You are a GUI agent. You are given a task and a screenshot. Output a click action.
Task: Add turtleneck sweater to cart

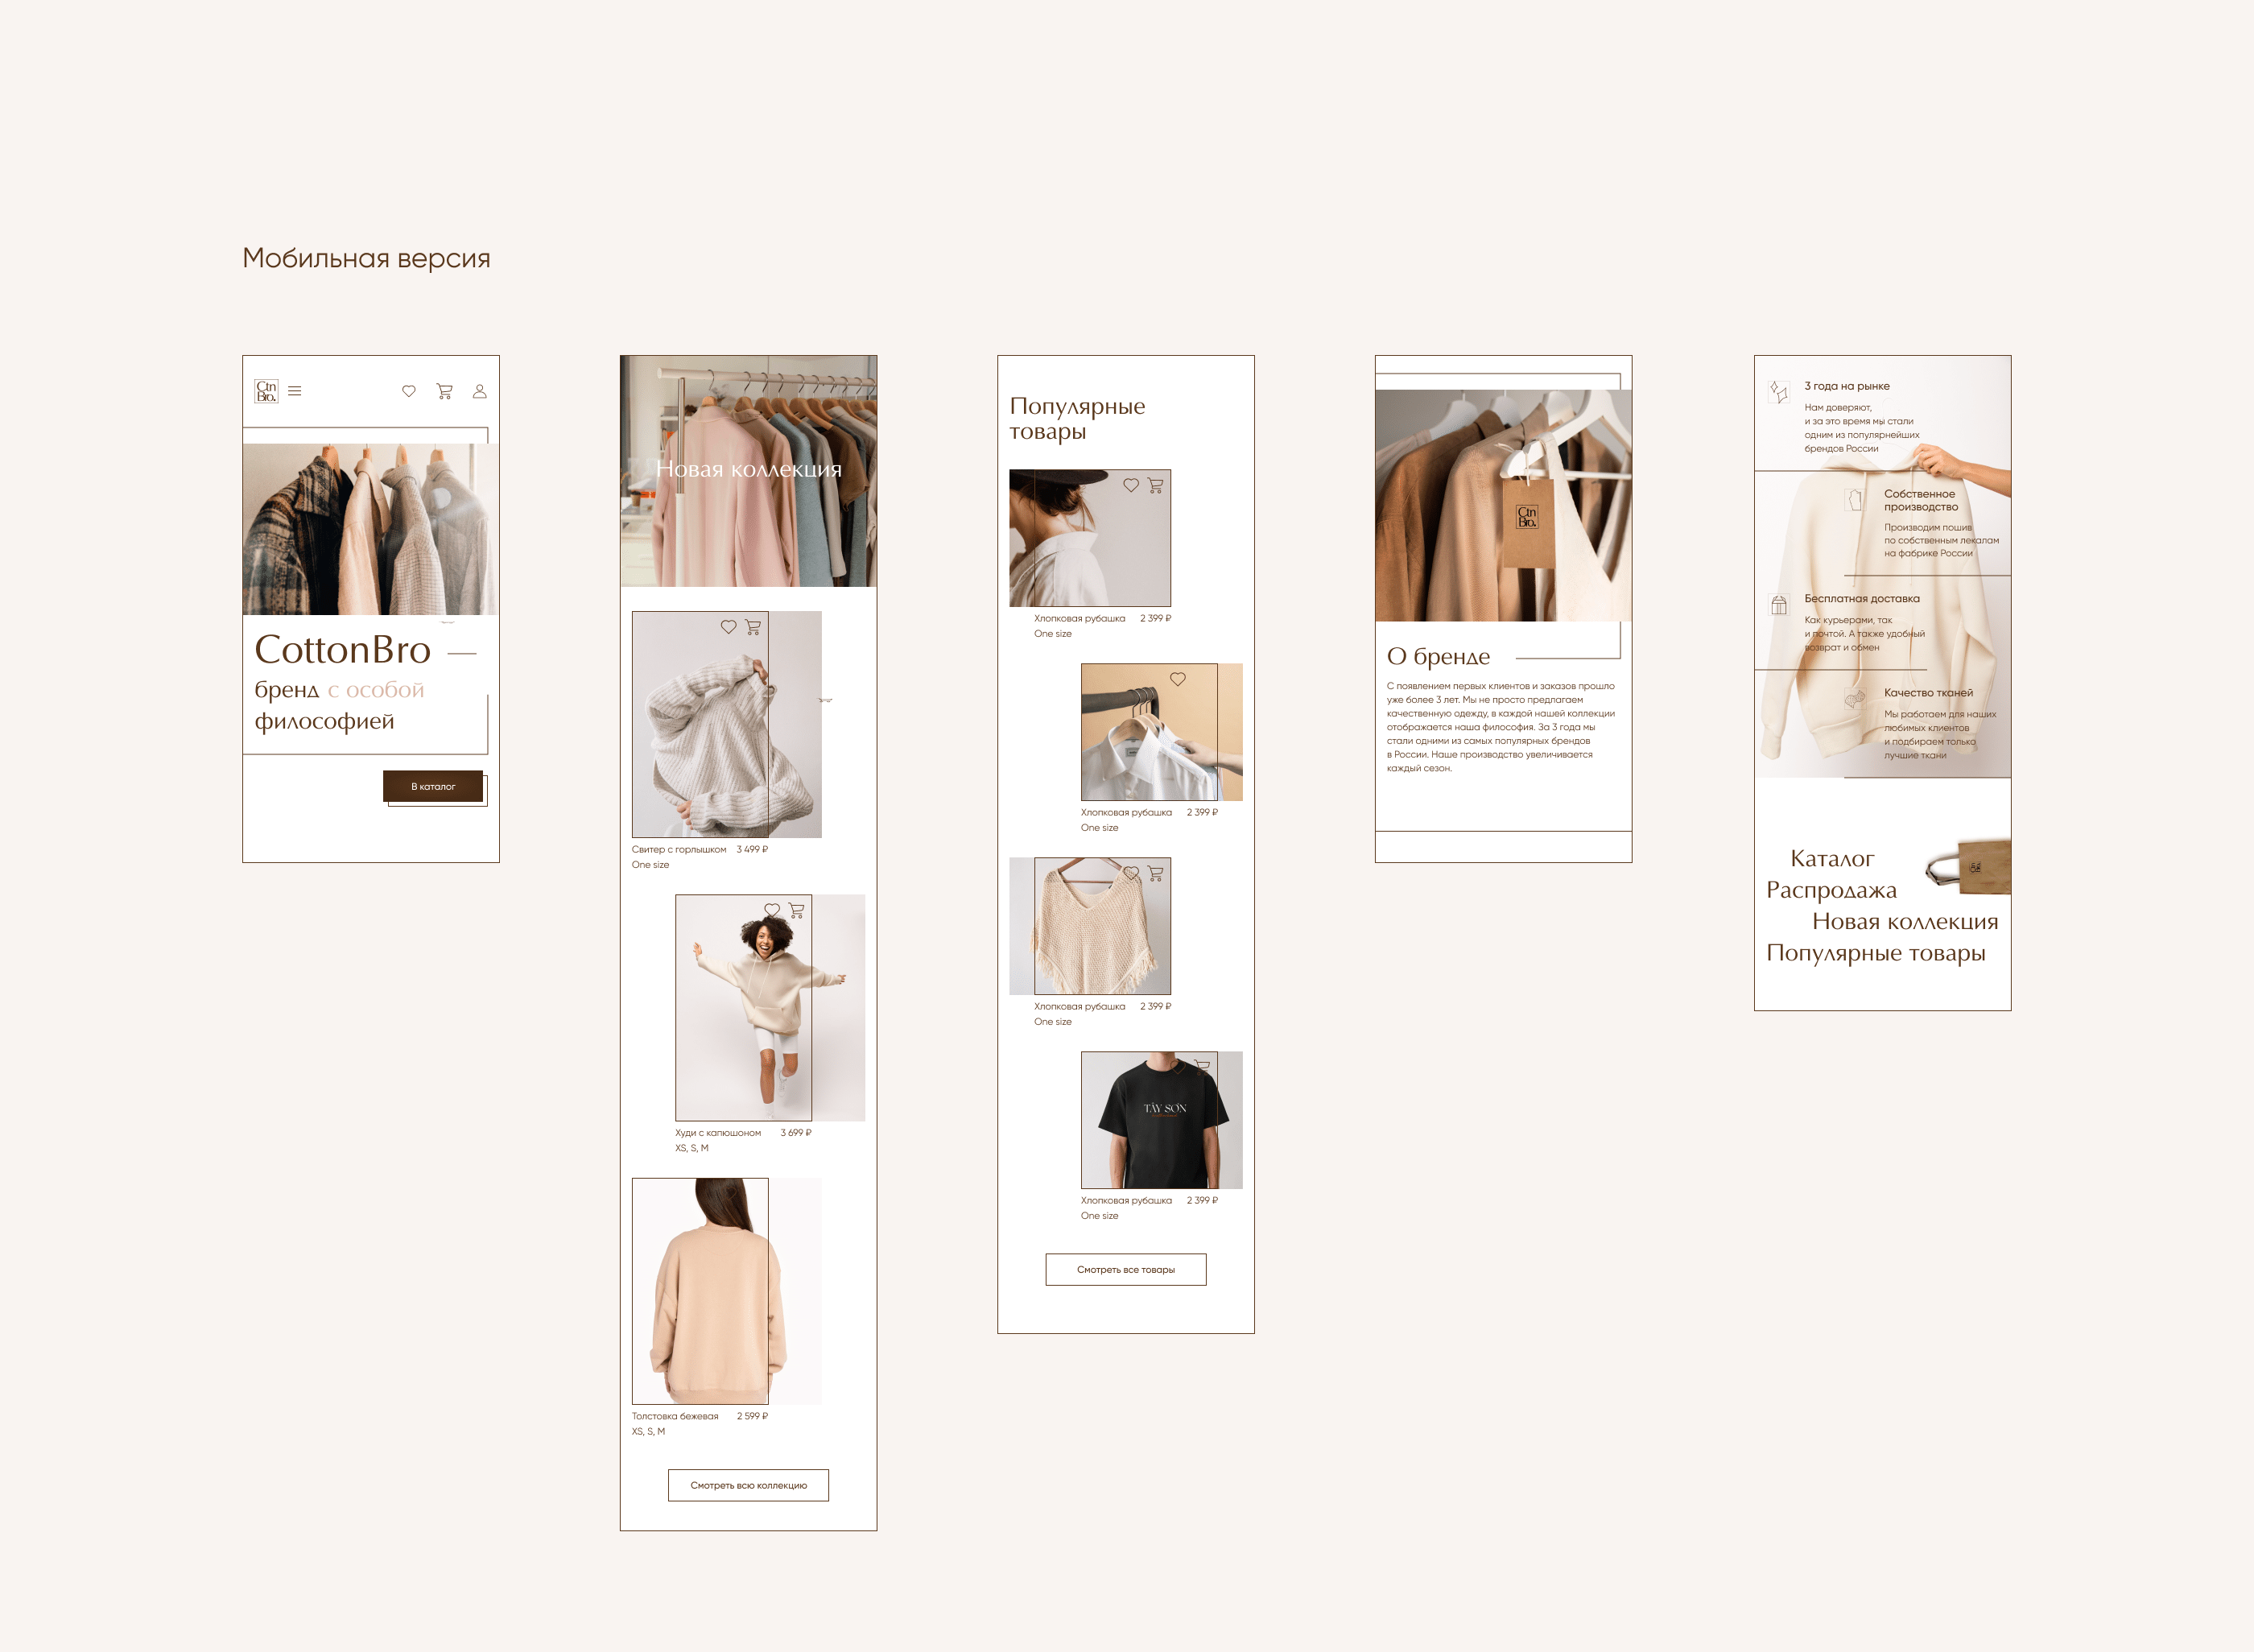pos(753,627)
